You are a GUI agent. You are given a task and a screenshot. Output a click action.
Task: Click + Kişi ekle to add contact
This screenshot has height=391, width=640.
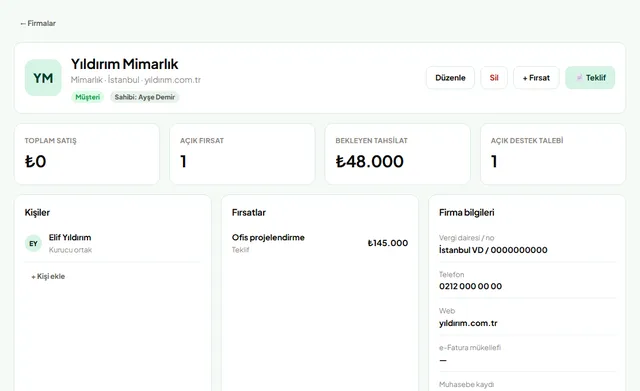pyautogui.click(x=48, y=276)
